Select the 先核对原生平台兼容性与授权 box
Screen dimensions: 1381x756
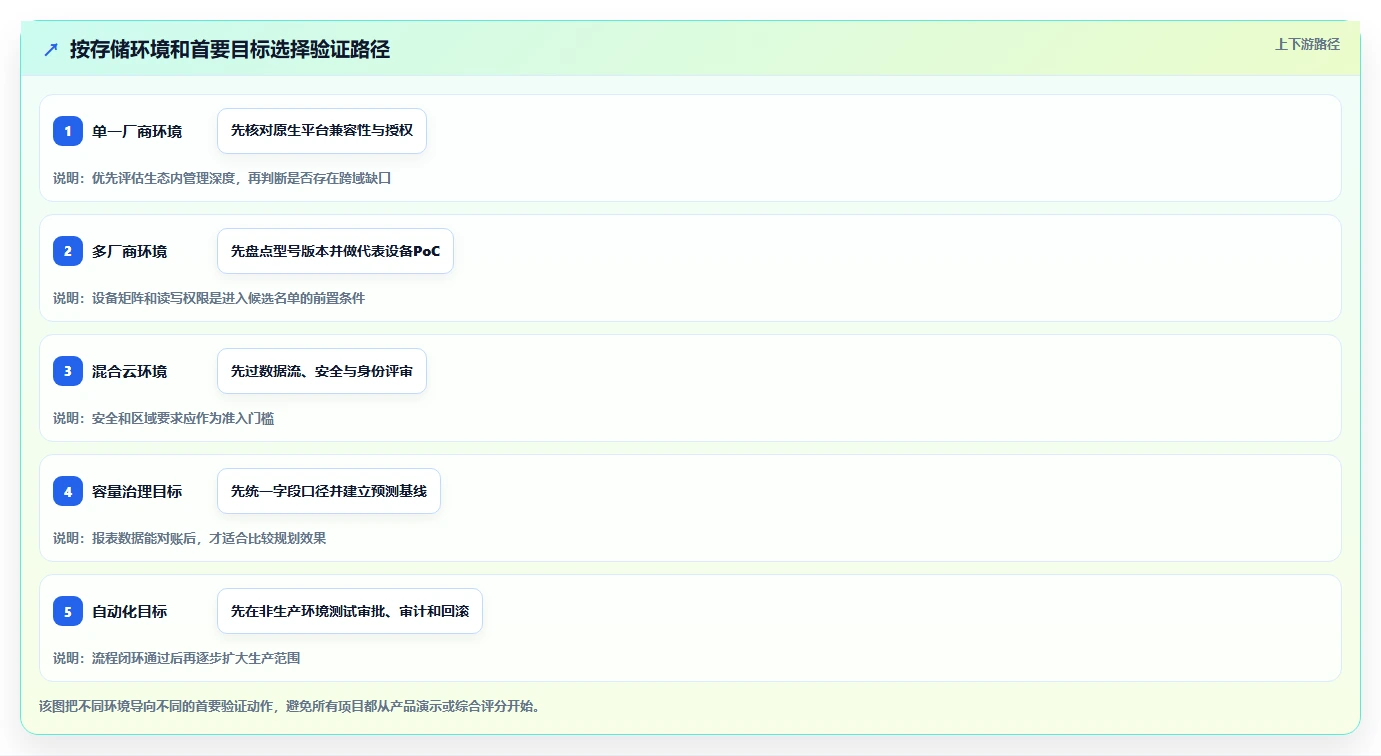coord(322,131)
